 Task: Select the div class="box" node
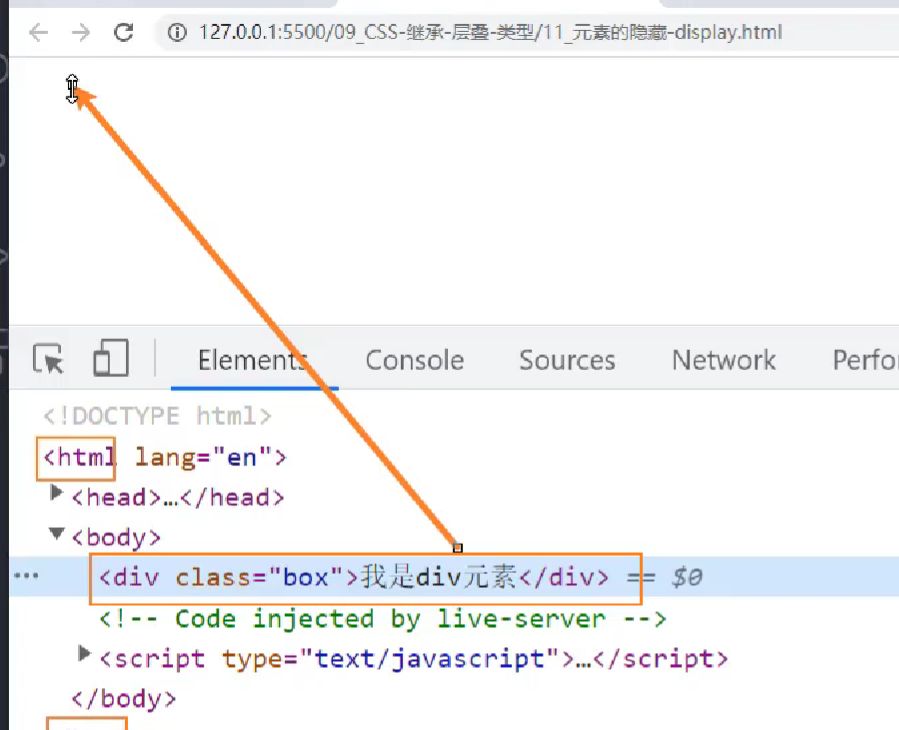(x=353, y=577)
